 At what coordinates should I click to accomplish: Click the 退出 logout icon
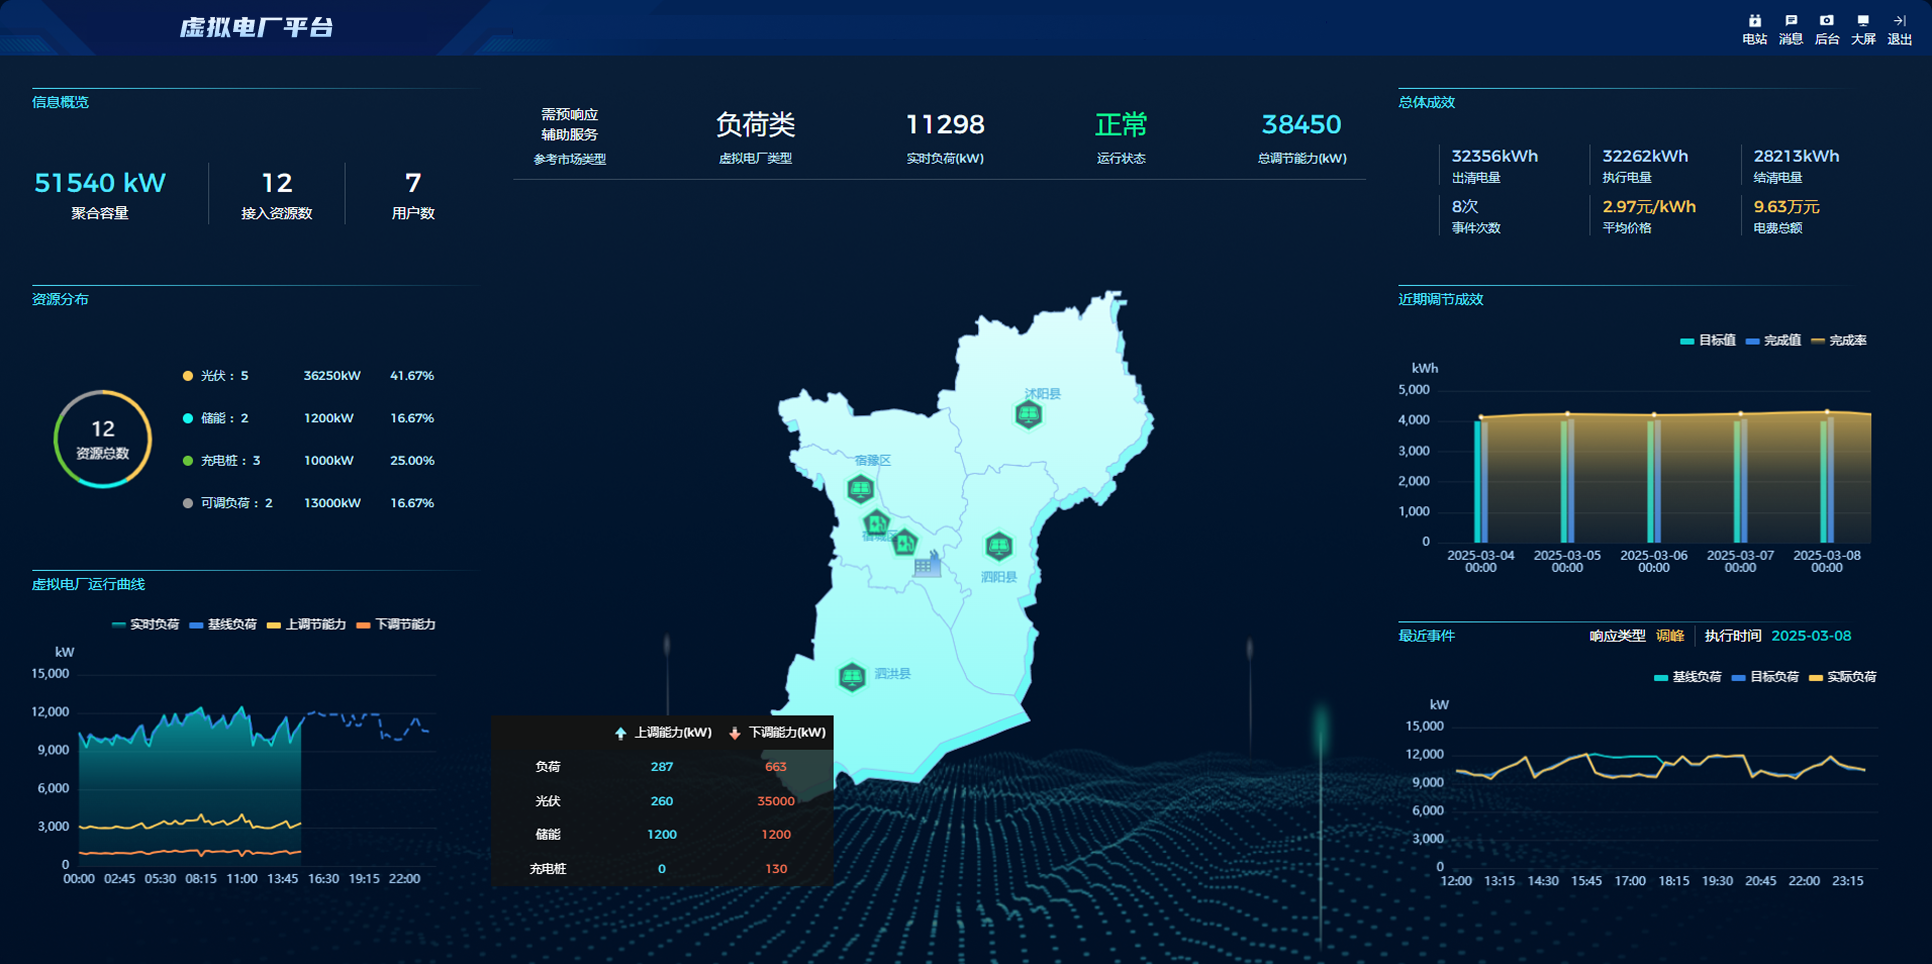(1899, 29)
